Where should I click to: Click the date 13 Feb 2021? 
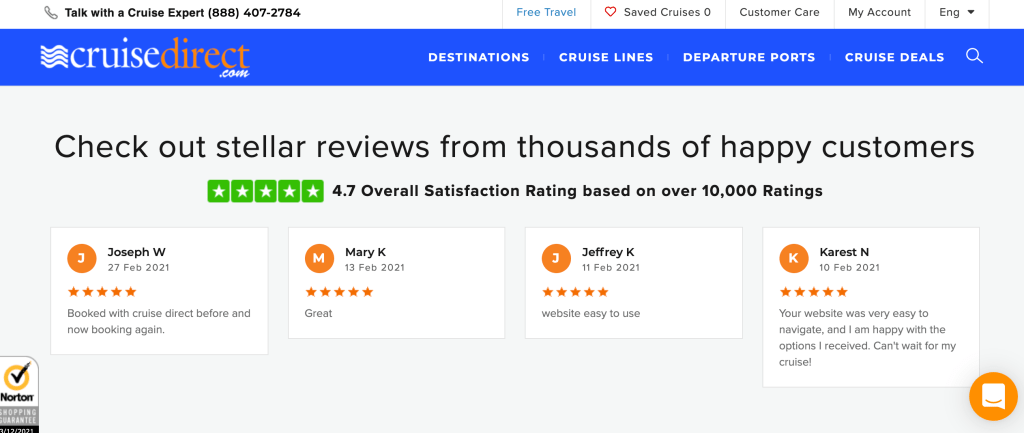tap(375, 268)
